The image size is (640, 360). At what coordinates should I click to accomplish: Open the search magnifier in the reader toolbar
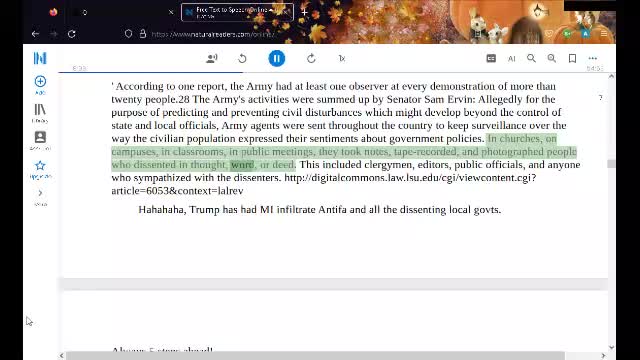(x=531, y=58)
